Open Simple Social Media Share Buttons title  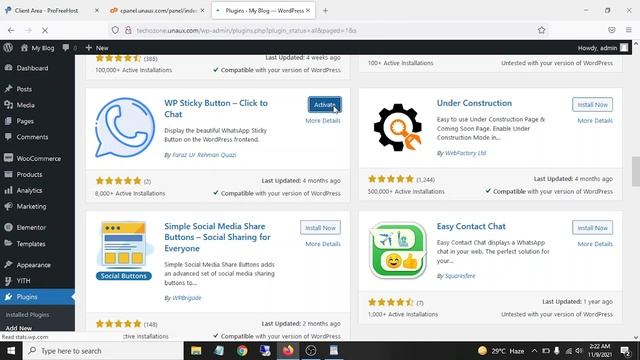pyautogui.click(x=217, y=237)
